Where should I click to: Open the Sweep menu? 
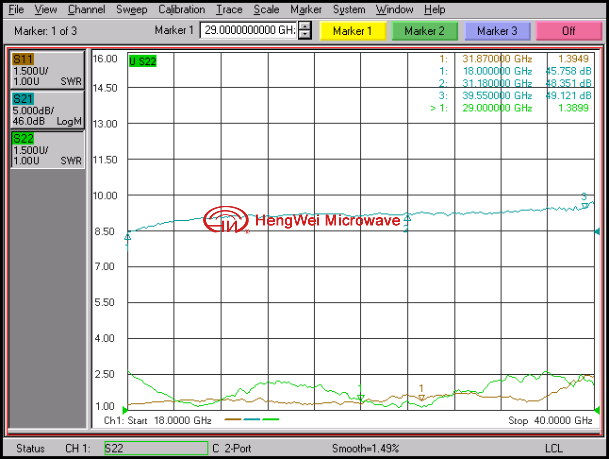pos(131,9)
